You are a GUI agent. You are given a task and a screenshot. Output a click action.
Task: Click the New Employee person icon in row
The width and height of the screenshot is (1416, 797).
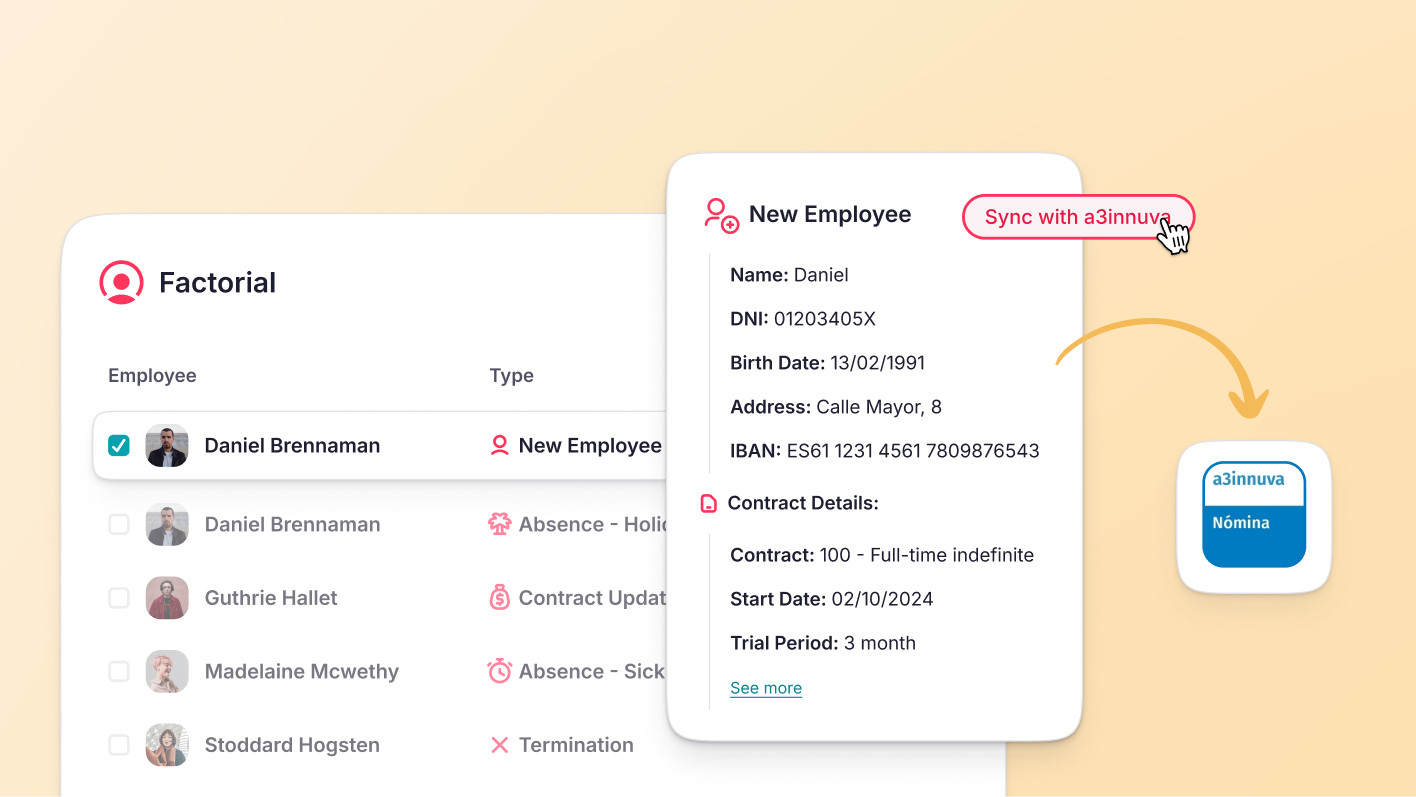point(500,446)
